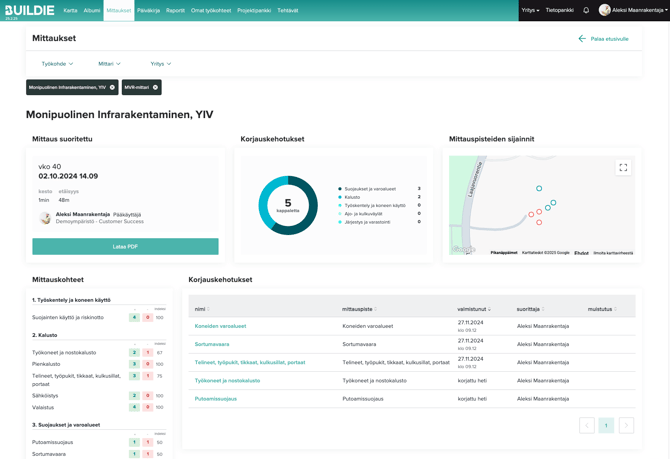Viewport: 670px width, 459px height.
Task: Click the Lataa PDF button
Action: tap(125, 246)
